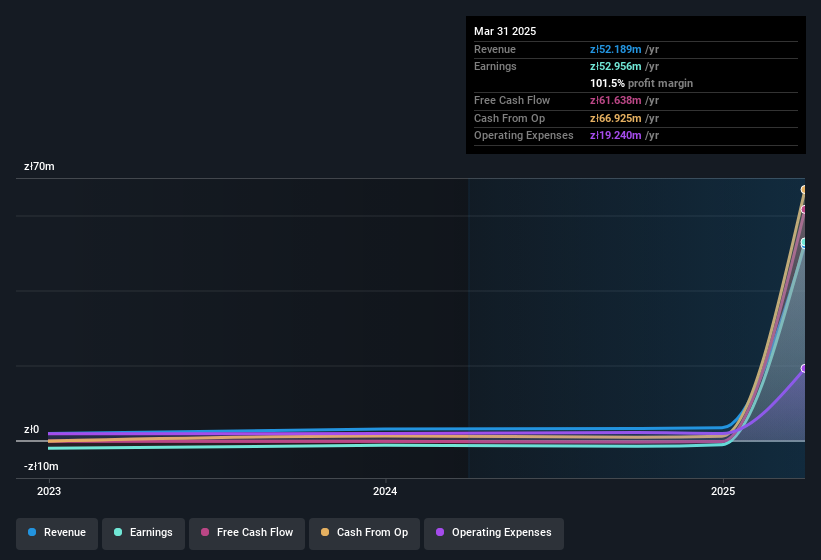Image resolution: width=821 pixels, height=560 pixels.
Task: Toggle the Cash From Op legend button
Action: pyautogui.click(x=364, y=533)
